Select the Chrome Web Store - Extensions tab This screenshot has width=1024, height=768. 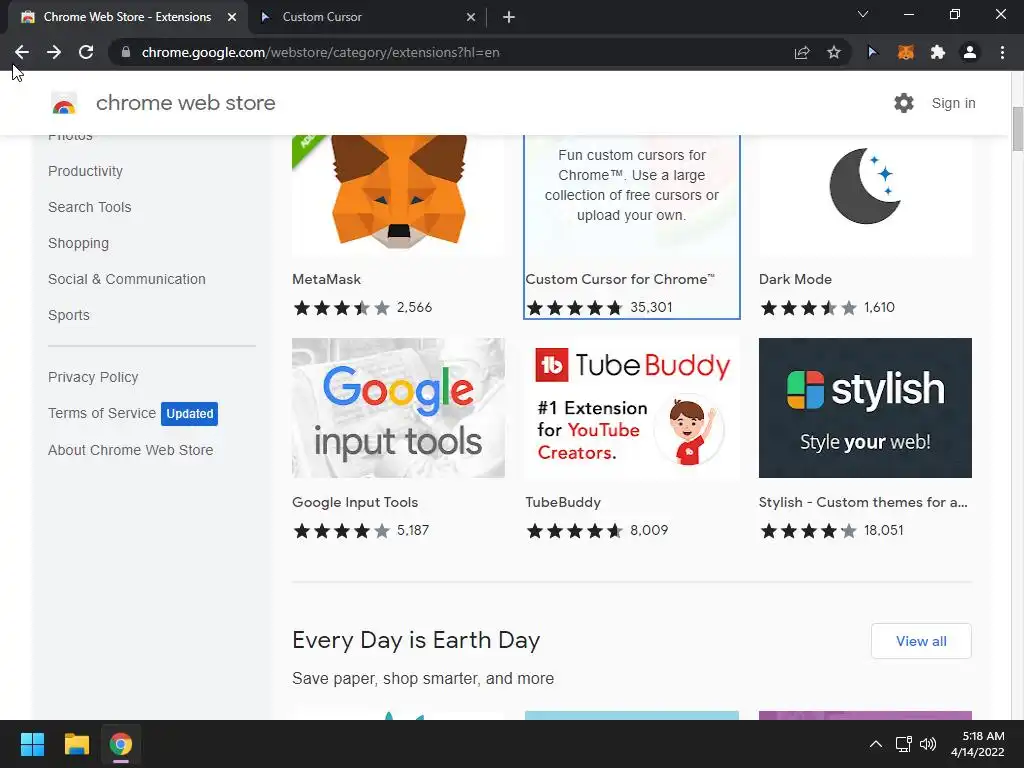127,17
